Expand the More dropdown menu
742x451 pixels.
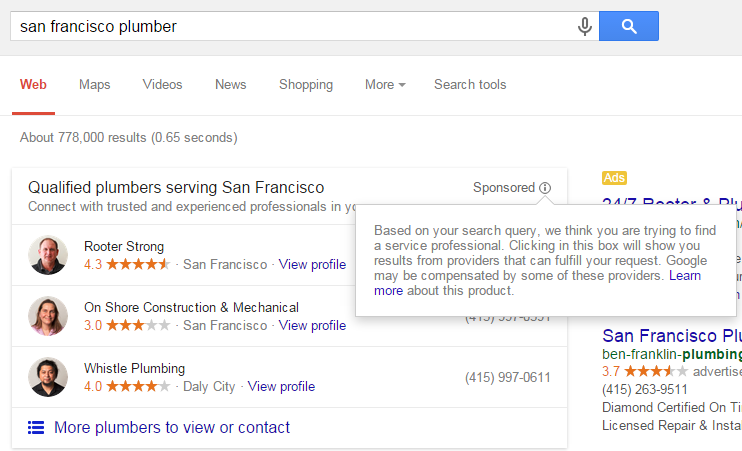tap(385, 85)
